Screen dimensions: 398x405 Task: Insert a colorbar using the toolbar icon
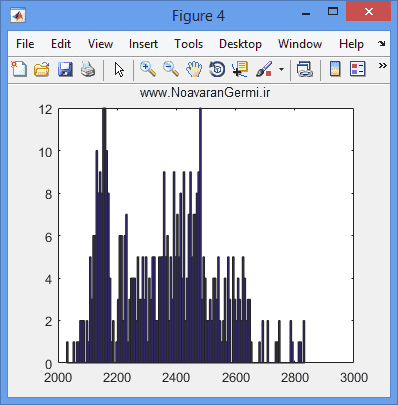click(x=335, y=69)
